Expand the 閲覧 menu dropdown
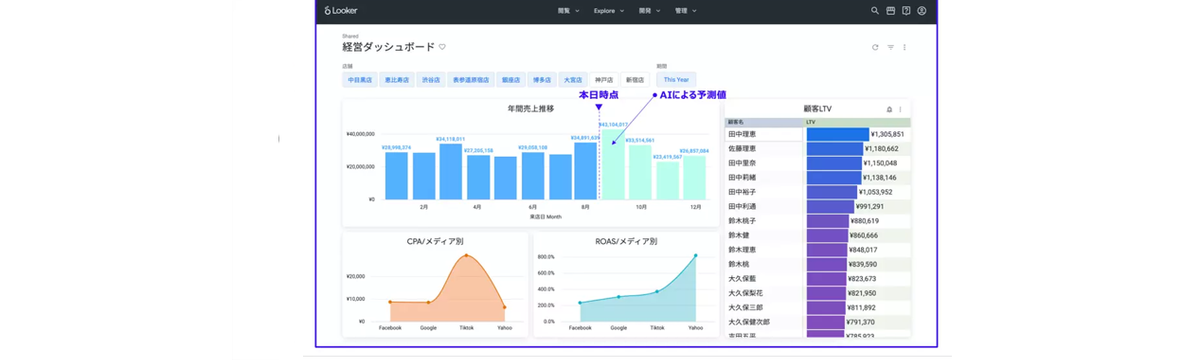Viewport: 1200px width, 360px height. click(x=568, y=11)
